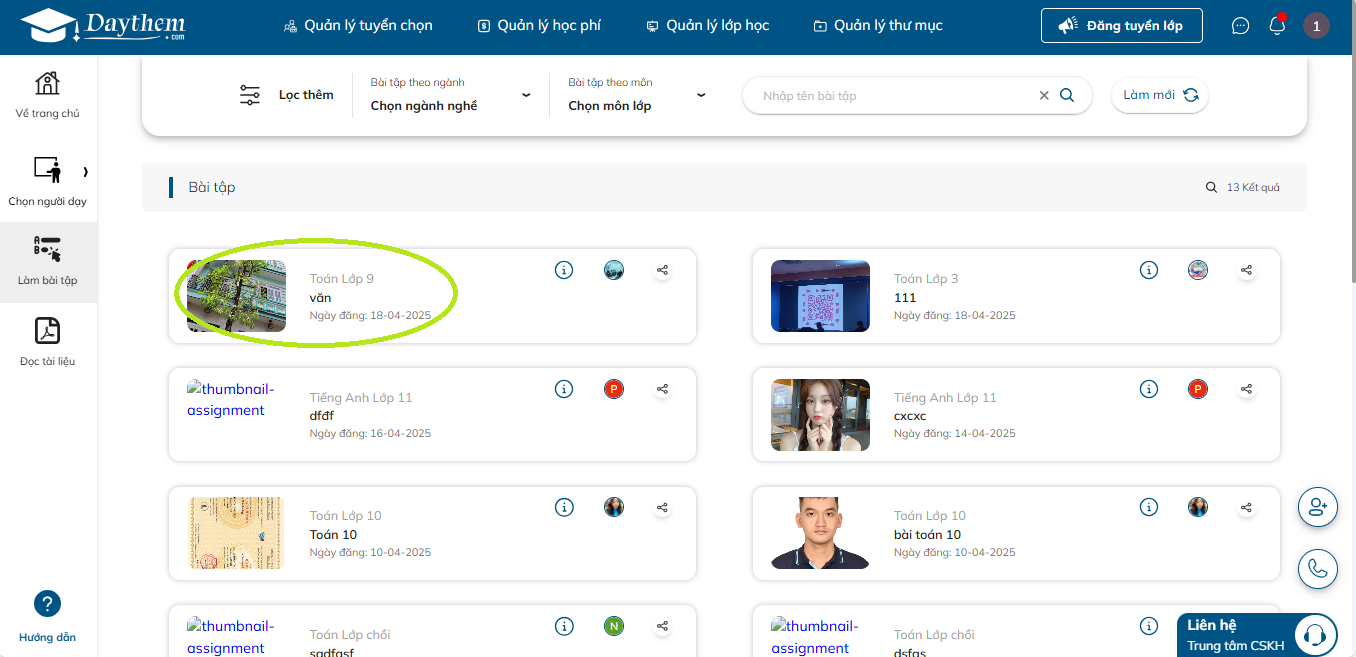The width and height of the screenshot is (1356, 657).
Task: Open the Quản lý thư mục menu
Action: click(878, 26)
